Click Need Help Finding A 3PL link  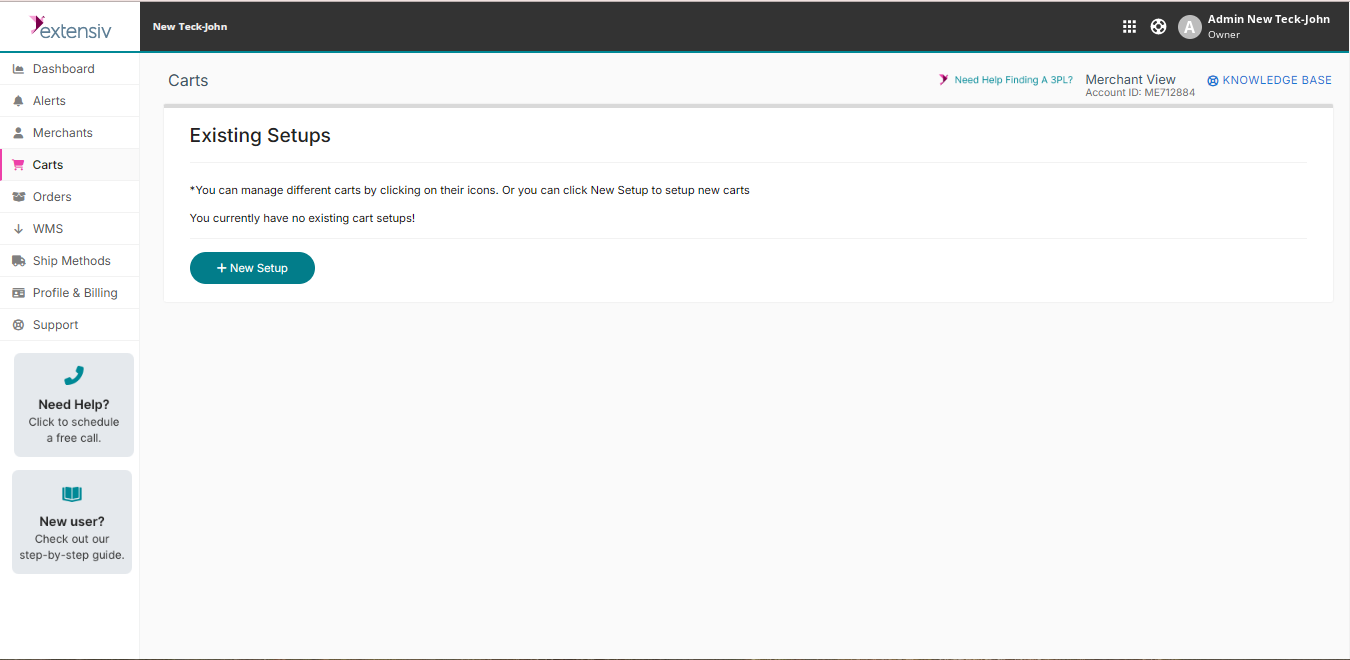point(1013,80)
